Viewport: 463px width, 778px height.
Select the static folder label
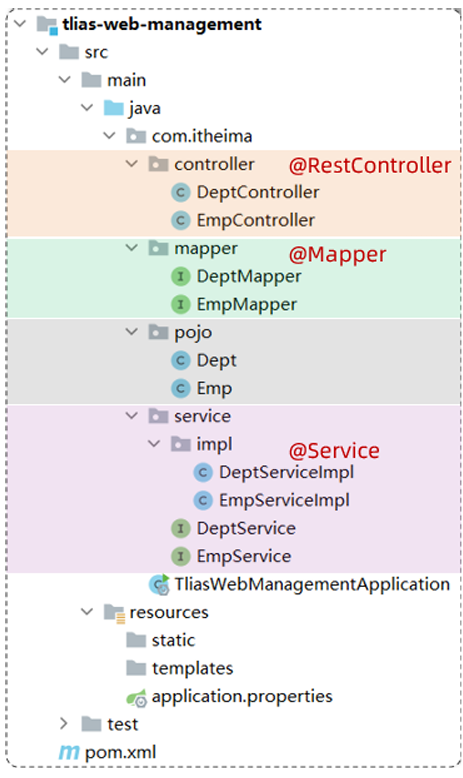174,641
